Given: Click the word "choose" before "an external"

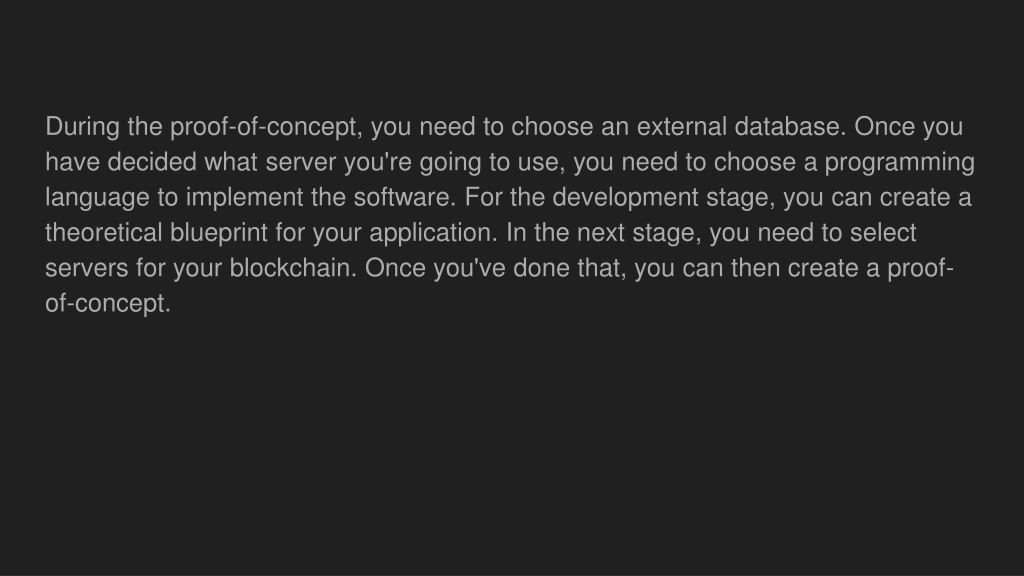Looking at the screenshot, I should click(552, 127).
